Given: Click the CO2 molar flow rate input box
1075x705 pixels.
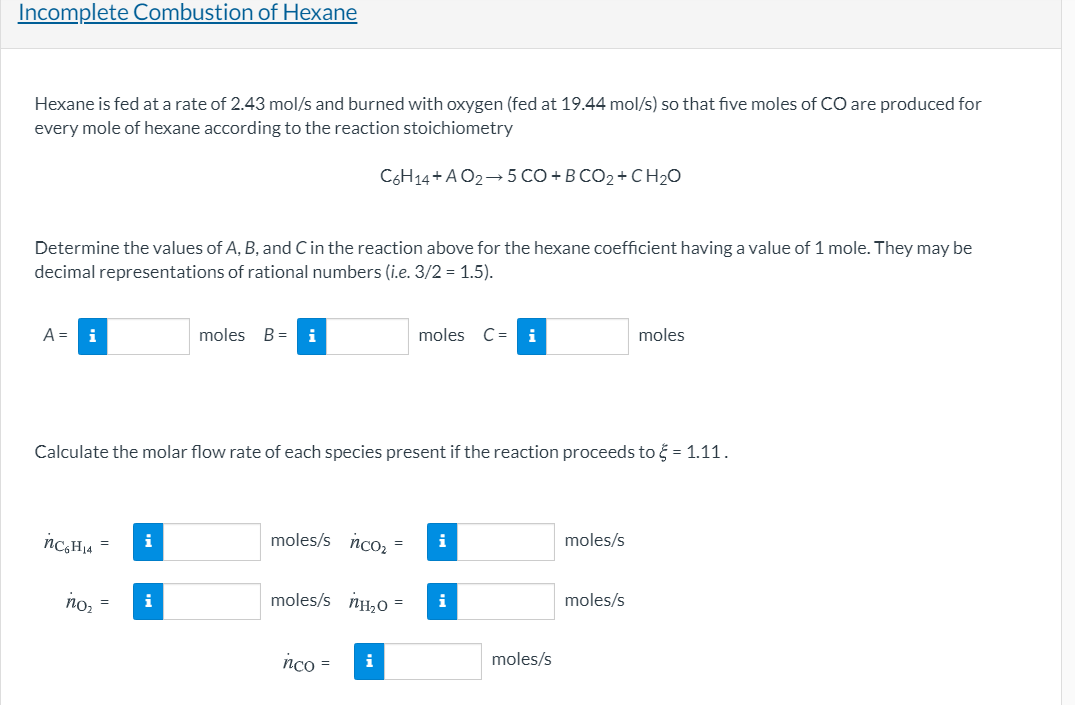Looking at the screenshot, I should [x=506, y=541].
